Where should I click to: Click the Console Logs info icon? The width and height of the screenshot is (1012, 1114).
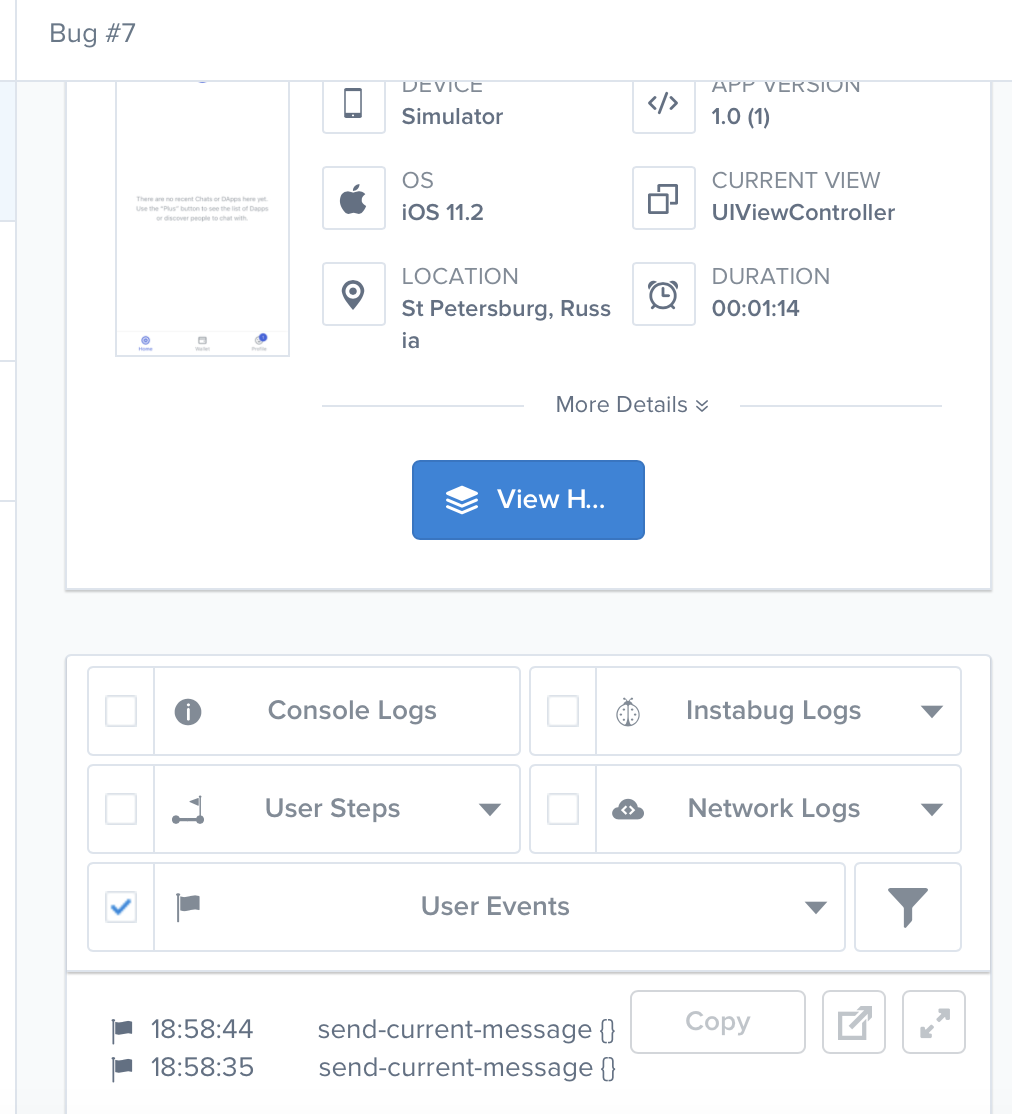click(188, 711)
